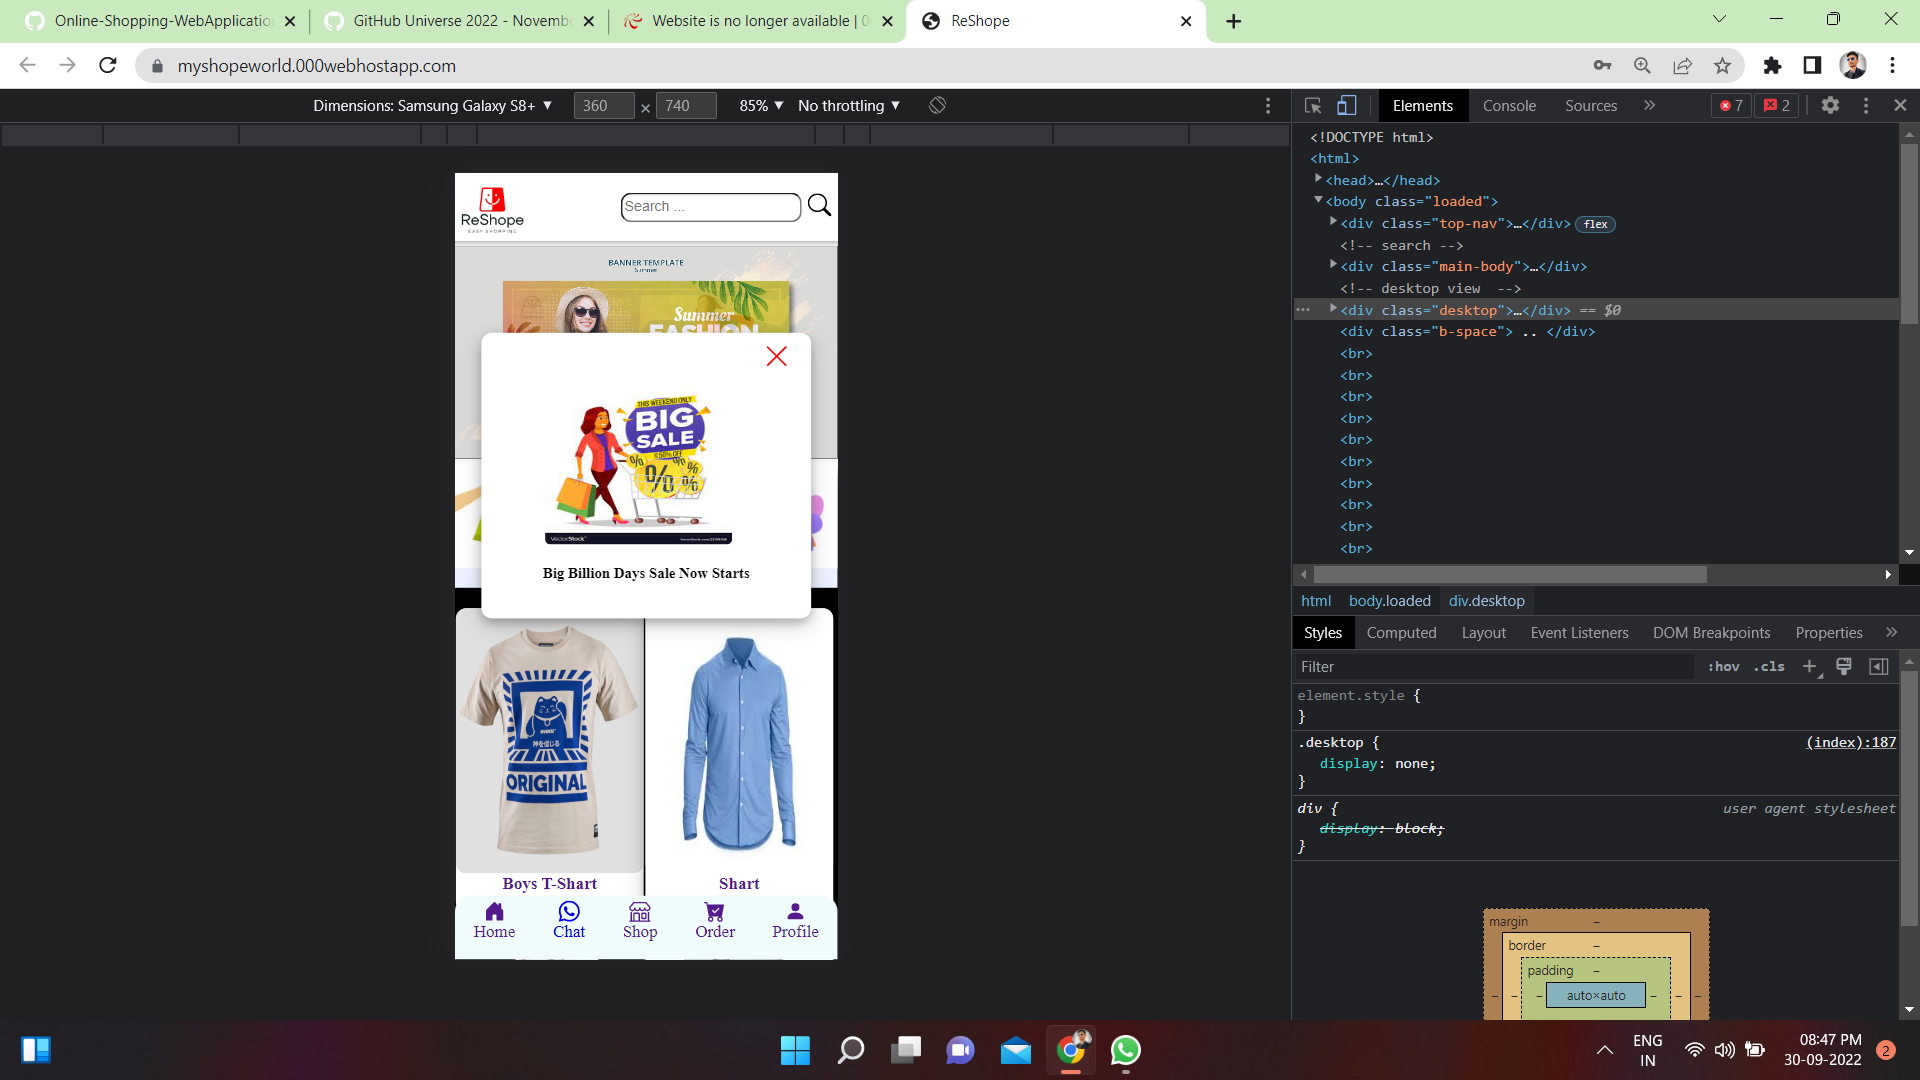1920x1080 pixels.
Task: Open the (index):187 stylesheet link
Action: click(x=1850, y=742)
